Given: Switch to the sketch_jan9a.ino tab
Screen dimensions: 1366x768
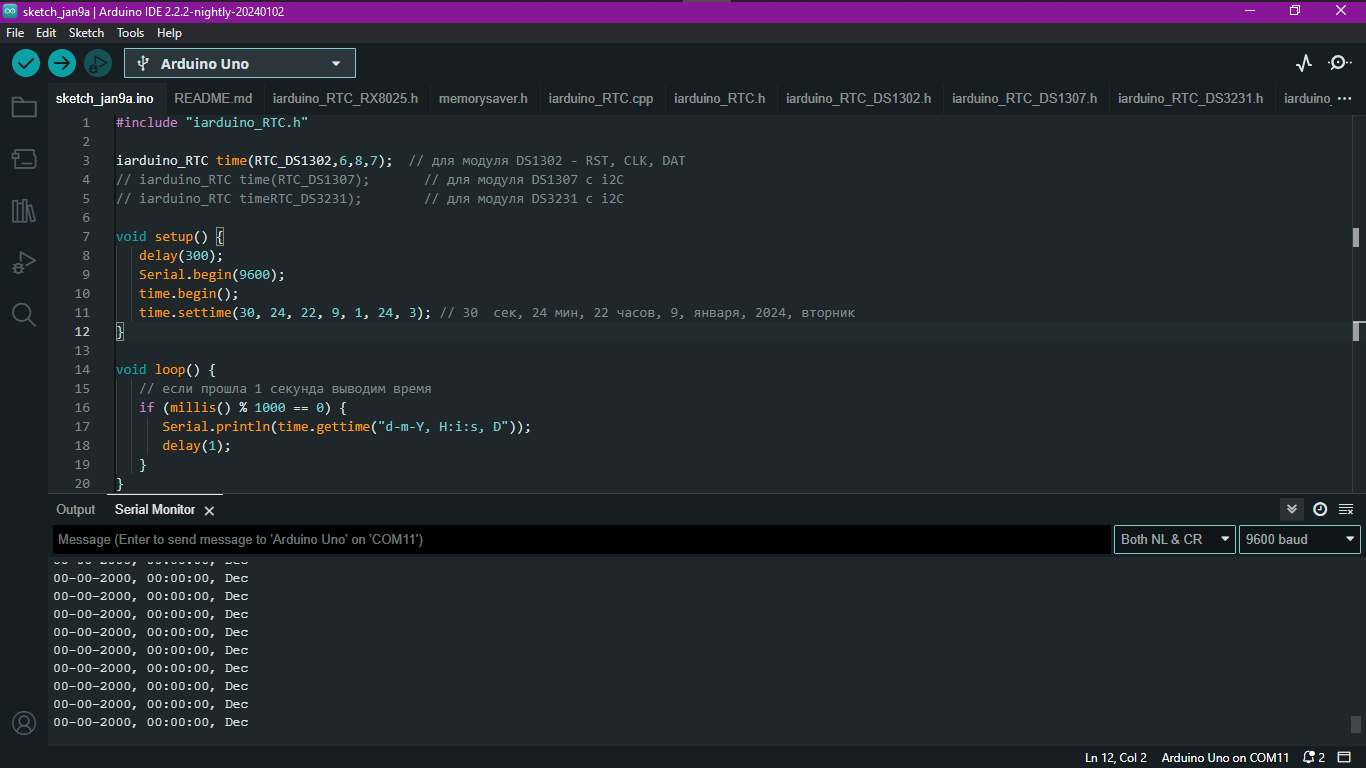Looking at the screenshot, I should coord(105,98).
